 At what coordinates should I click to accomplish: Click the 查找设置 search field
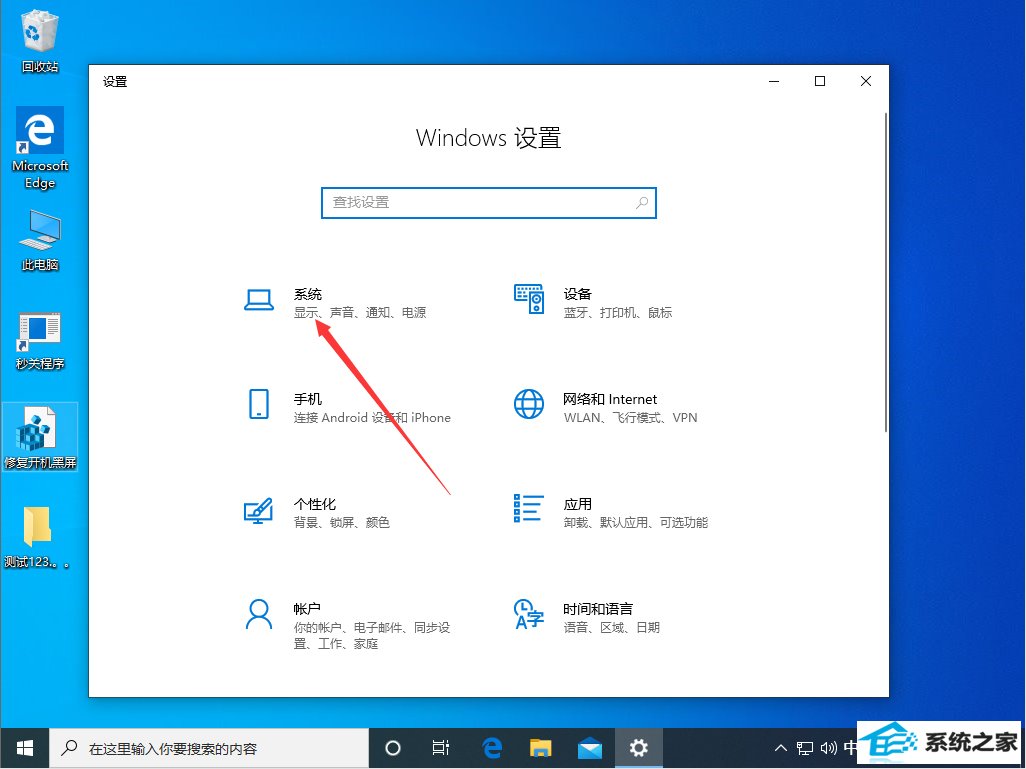[489, 203]
